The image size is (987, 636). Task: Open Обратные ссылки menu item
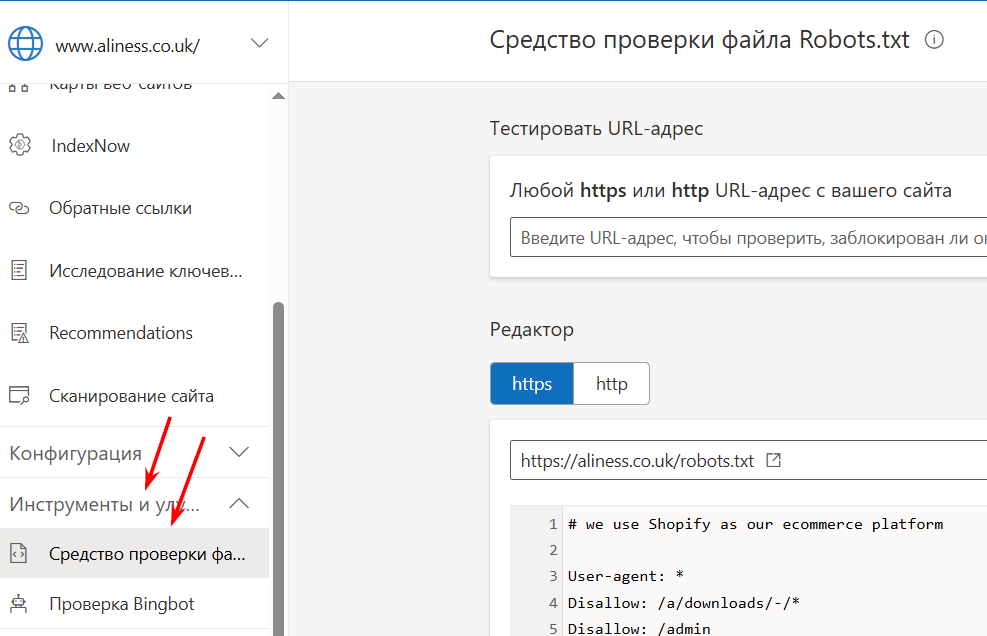120,208
